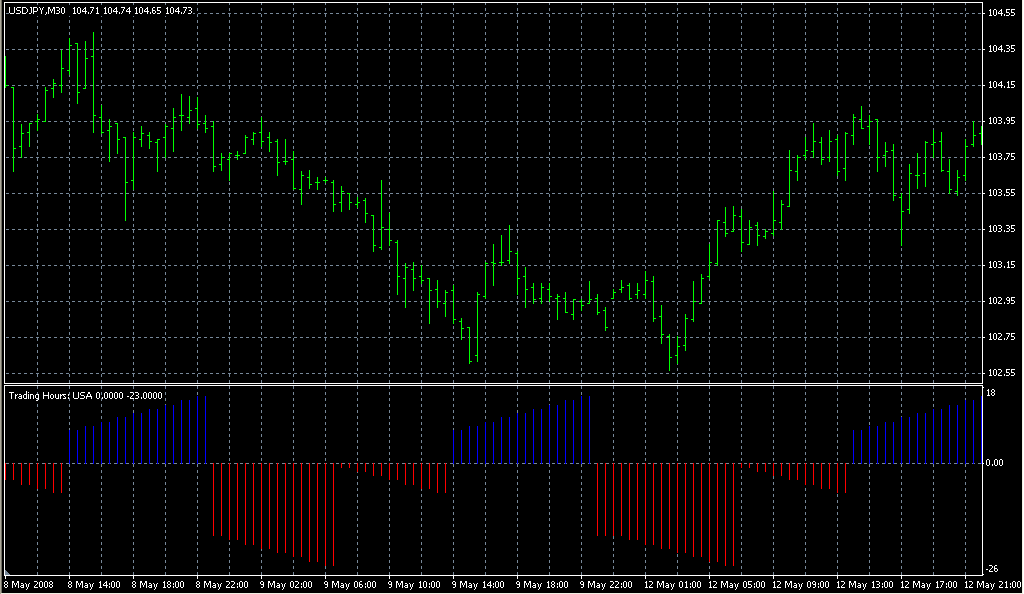
Task: Click the 9 May 10:00 time label
Action: tap(414, 585)
